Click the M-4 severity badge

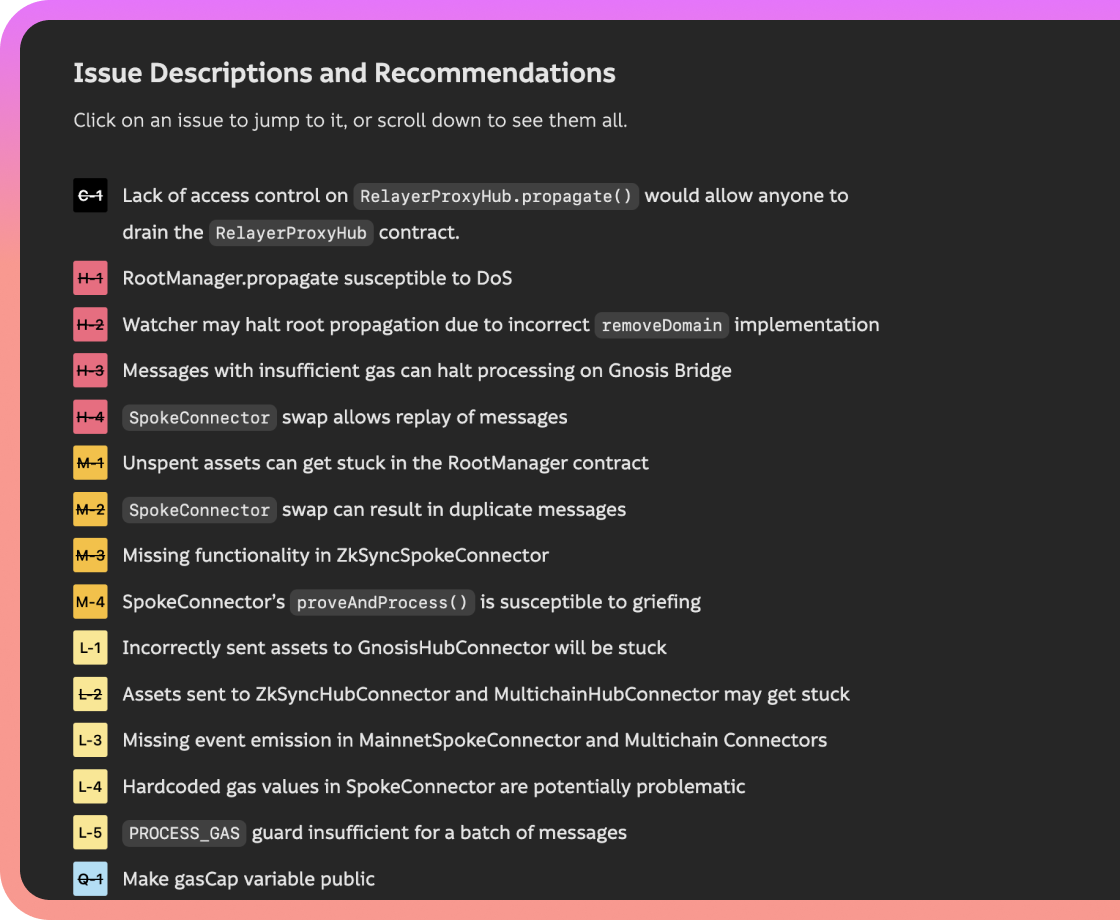[90, 601]
